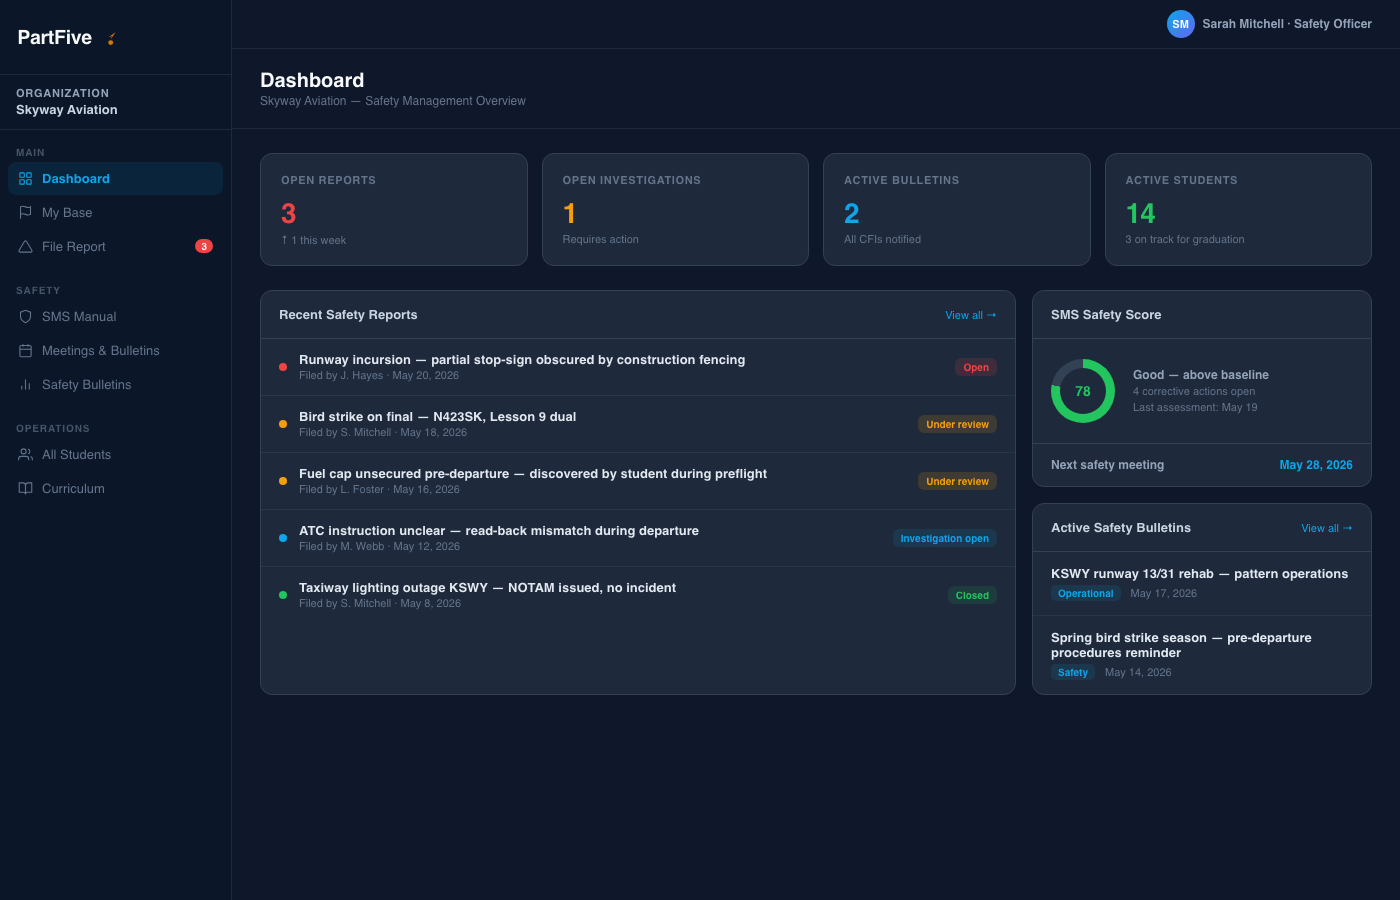Open the Open Reports stat card
This screenshot has height=900, width=1400.
coord(394,209)
